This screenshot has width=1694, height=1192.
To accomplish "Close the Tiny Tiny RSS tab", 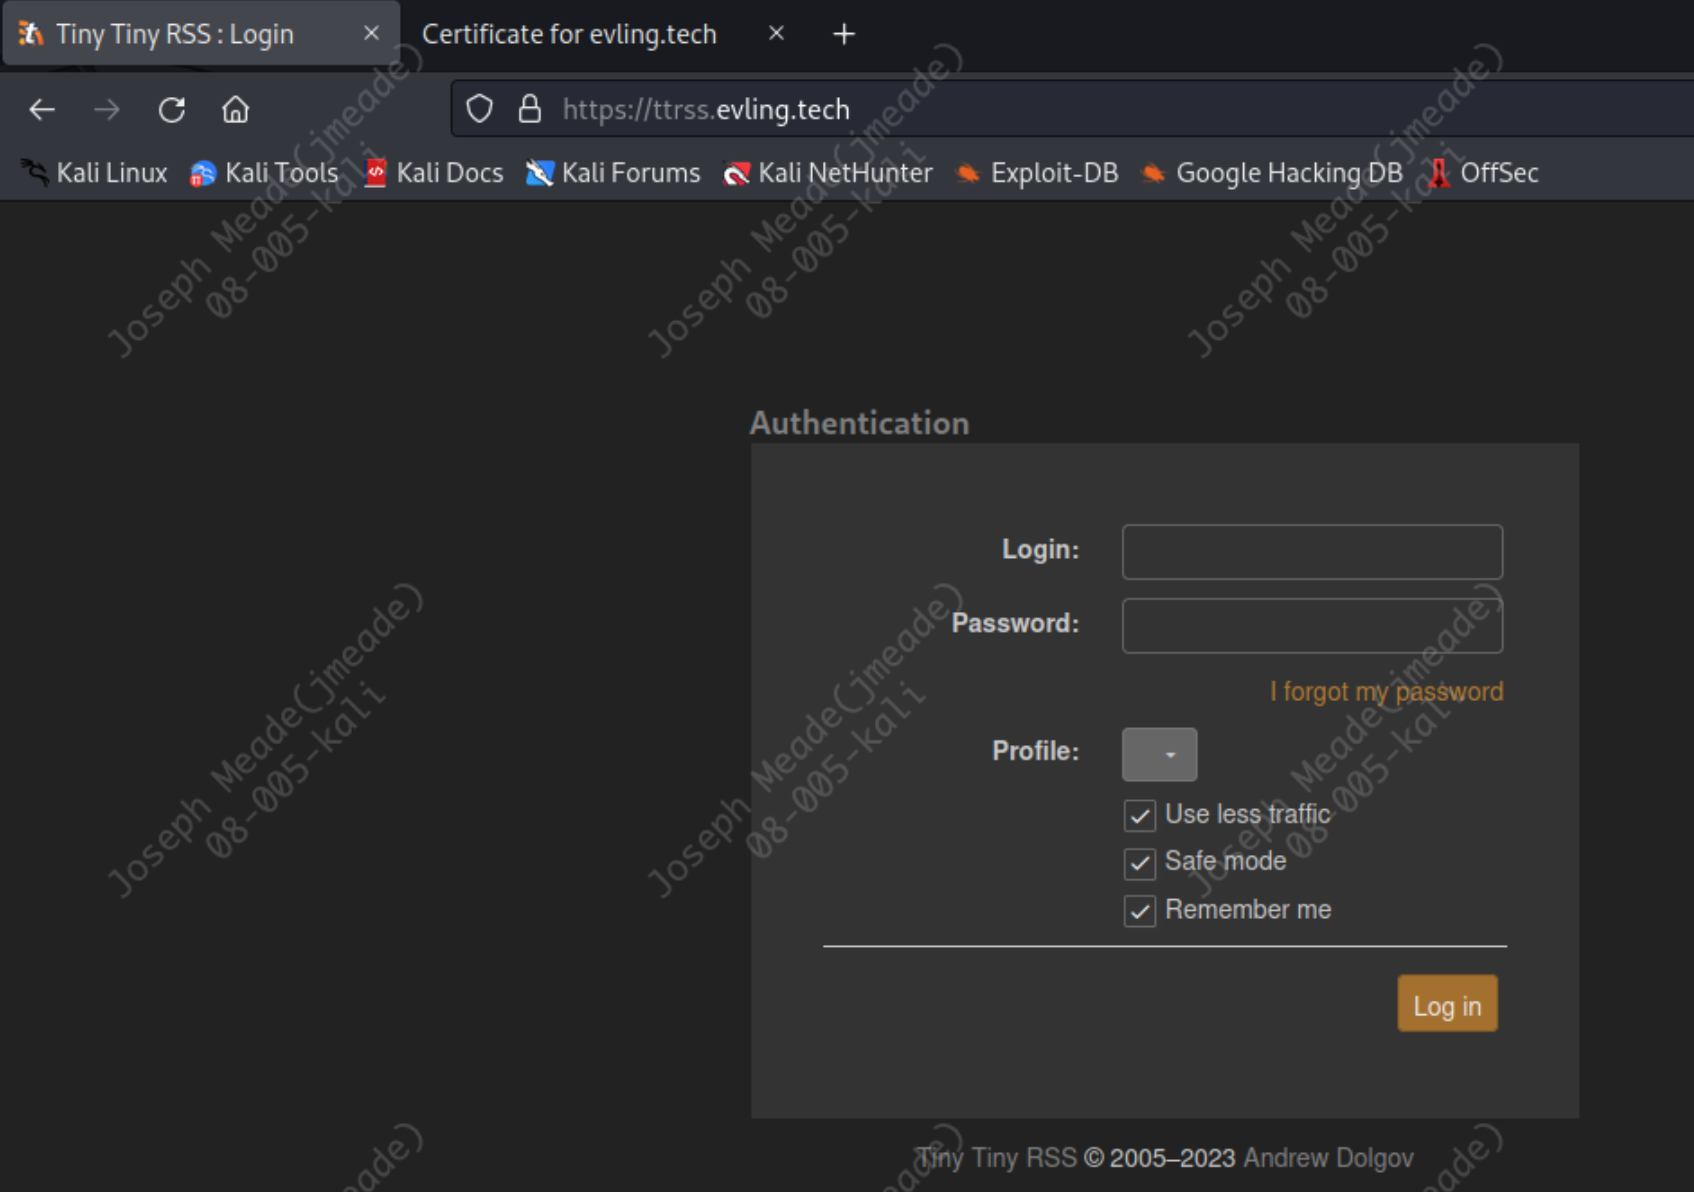I will 371,33.
